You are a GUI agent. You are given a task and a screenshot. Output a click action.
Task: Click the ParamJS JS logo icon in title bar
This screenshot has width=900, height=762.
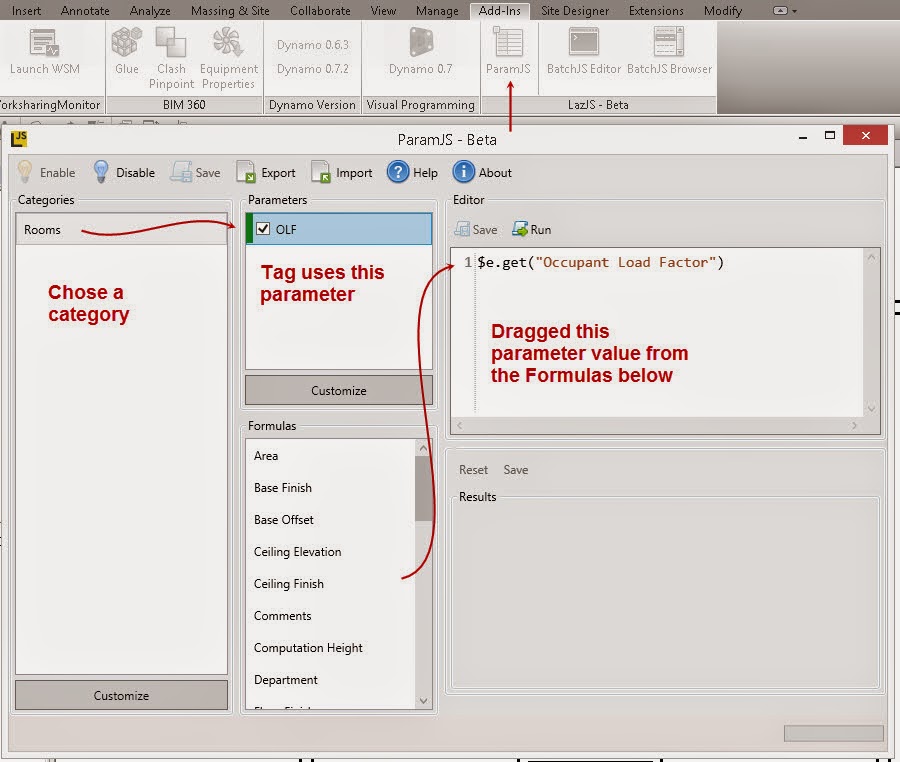pyautogui.click(x=19, y=138)
